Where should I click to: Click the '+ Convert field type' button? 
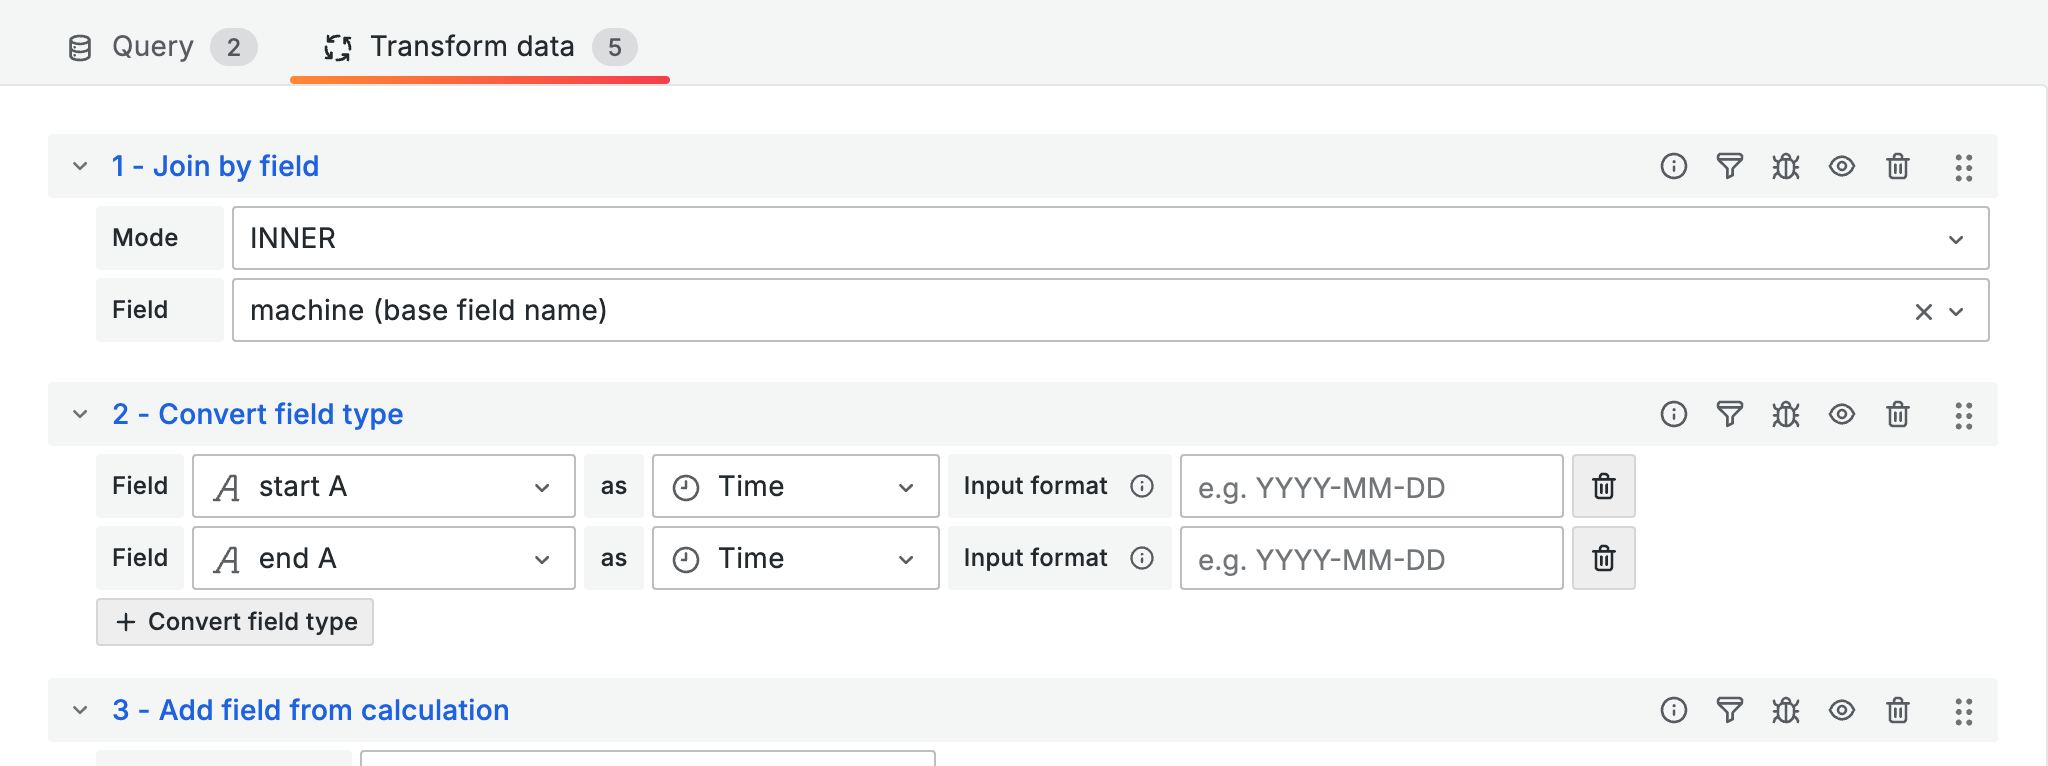pyautogui.click(x=235, y=622)
